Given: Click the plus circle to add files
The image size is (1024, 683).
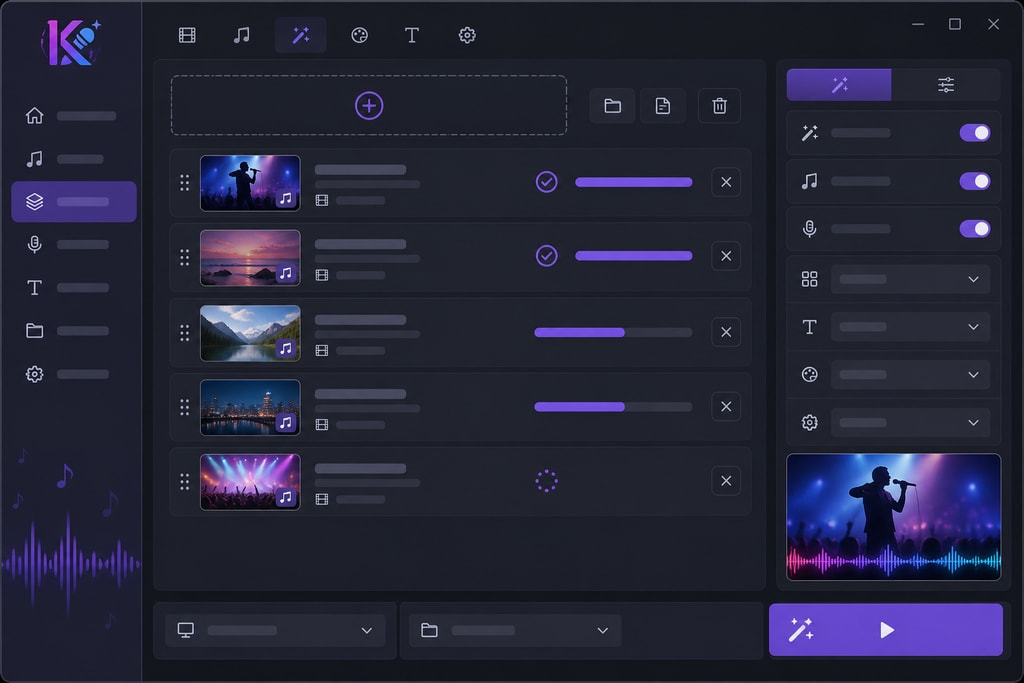Looking at the screenshot, I should tap(369, 106).
